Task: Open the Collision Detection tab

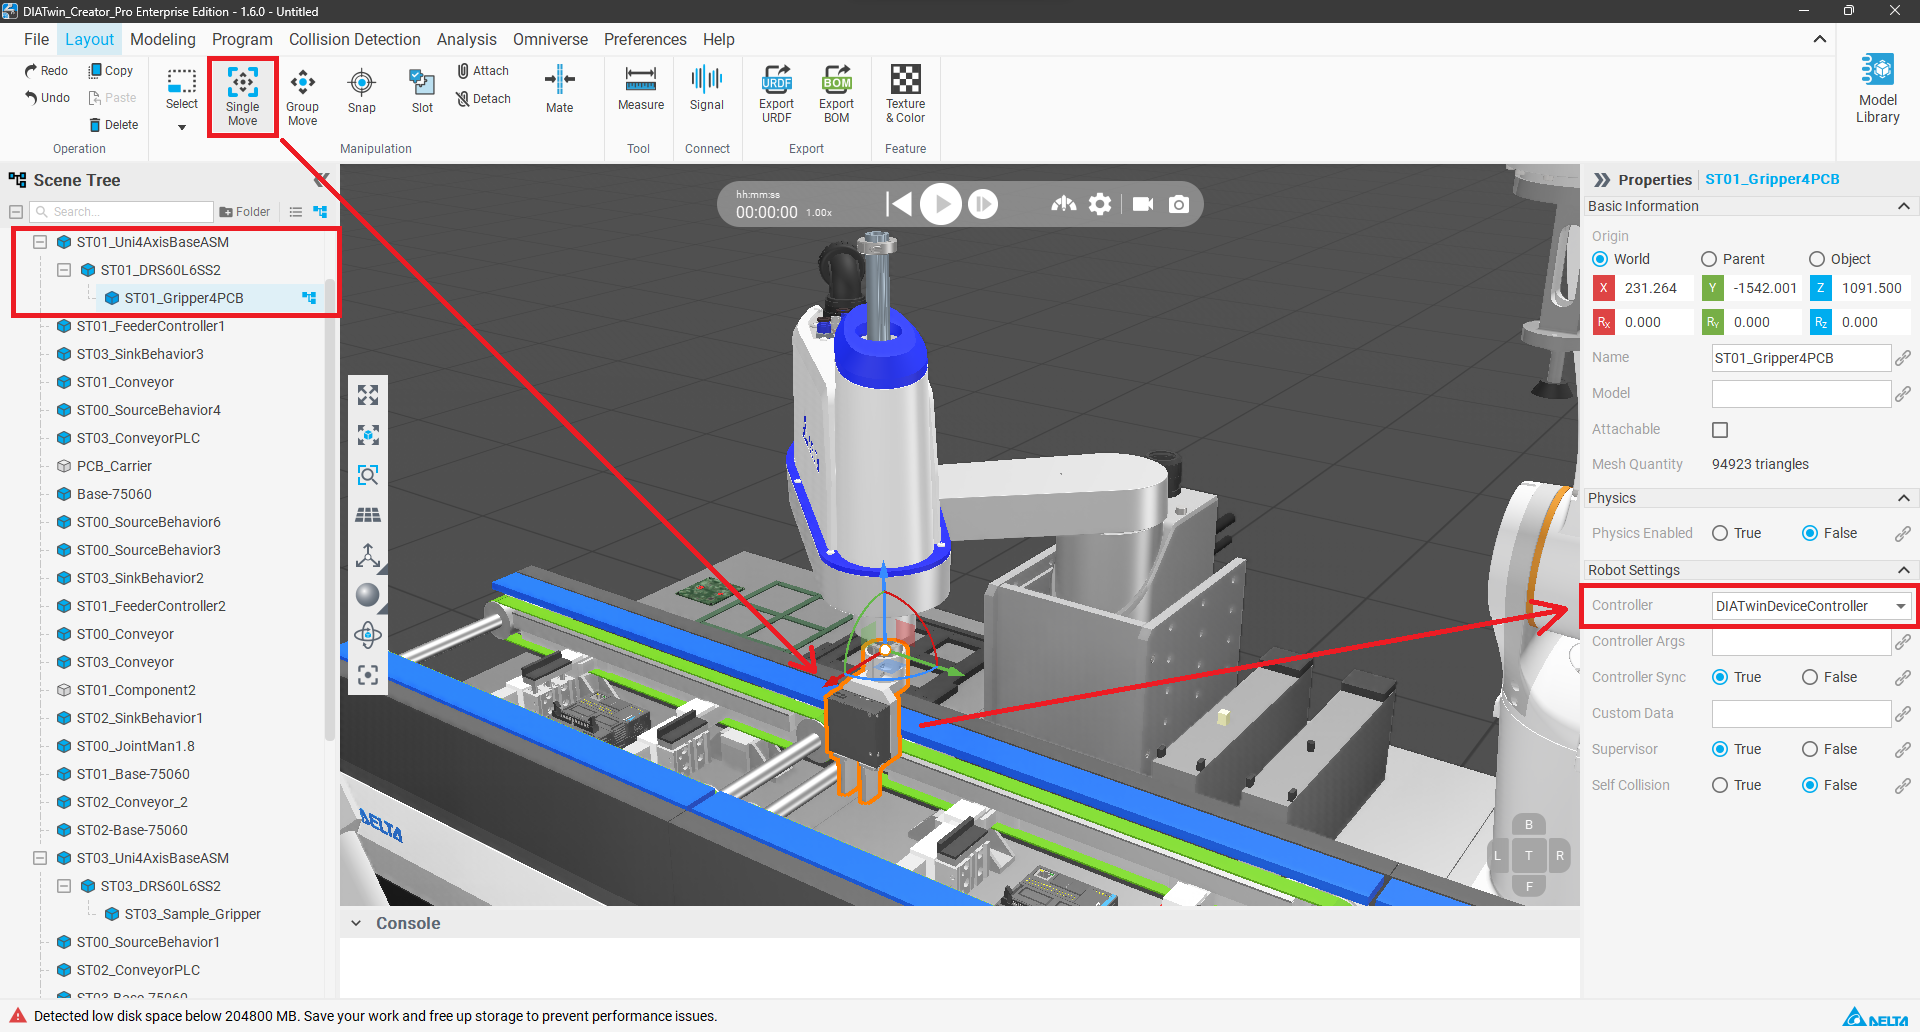Action: point(355,39)
